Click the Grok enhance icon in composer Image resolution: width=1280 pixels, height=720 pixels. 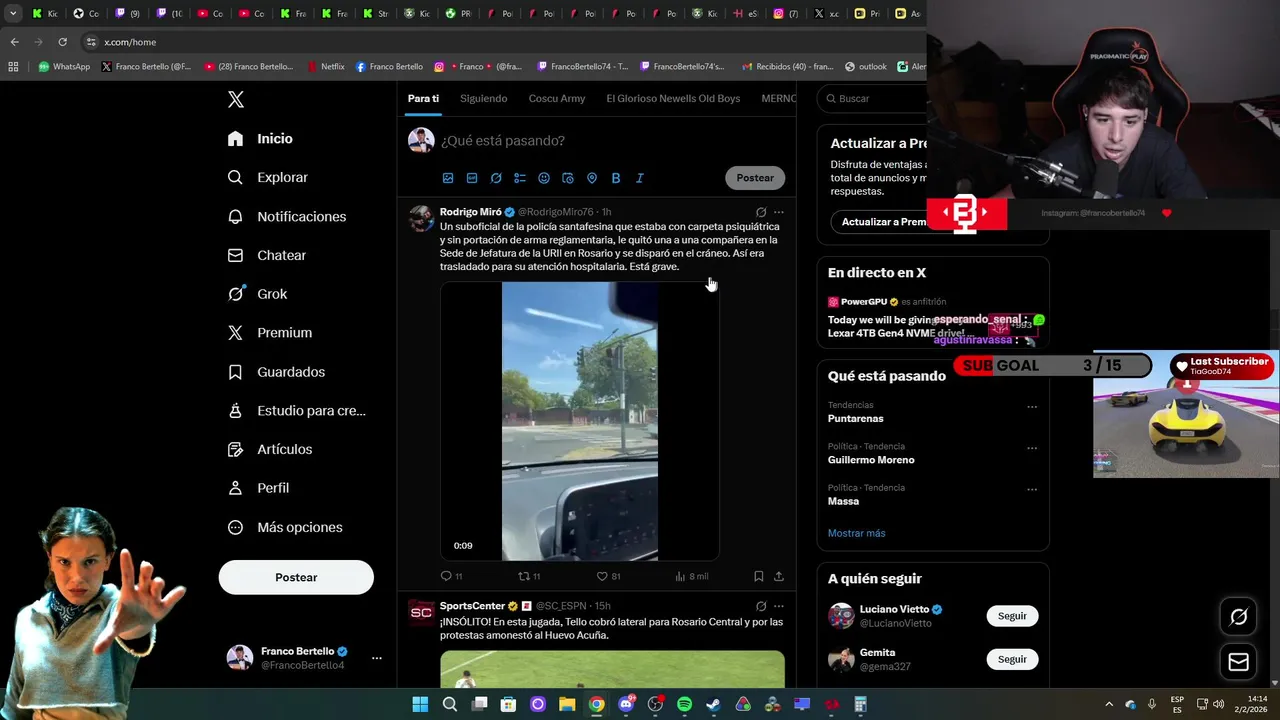pyautogui.click(x=496, y=178)
